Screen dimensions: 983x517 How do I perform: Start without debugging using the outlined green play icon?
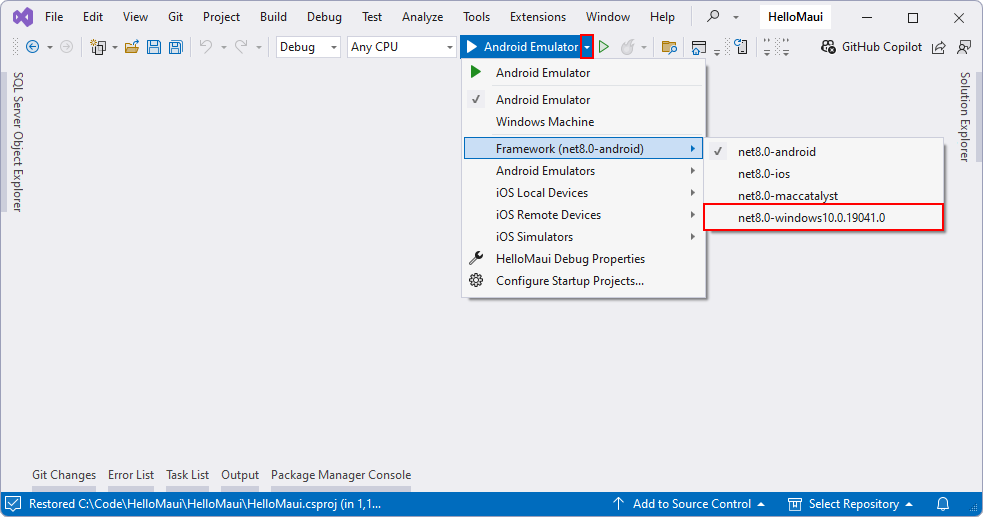pyautogui.click(x=604, y=47)
